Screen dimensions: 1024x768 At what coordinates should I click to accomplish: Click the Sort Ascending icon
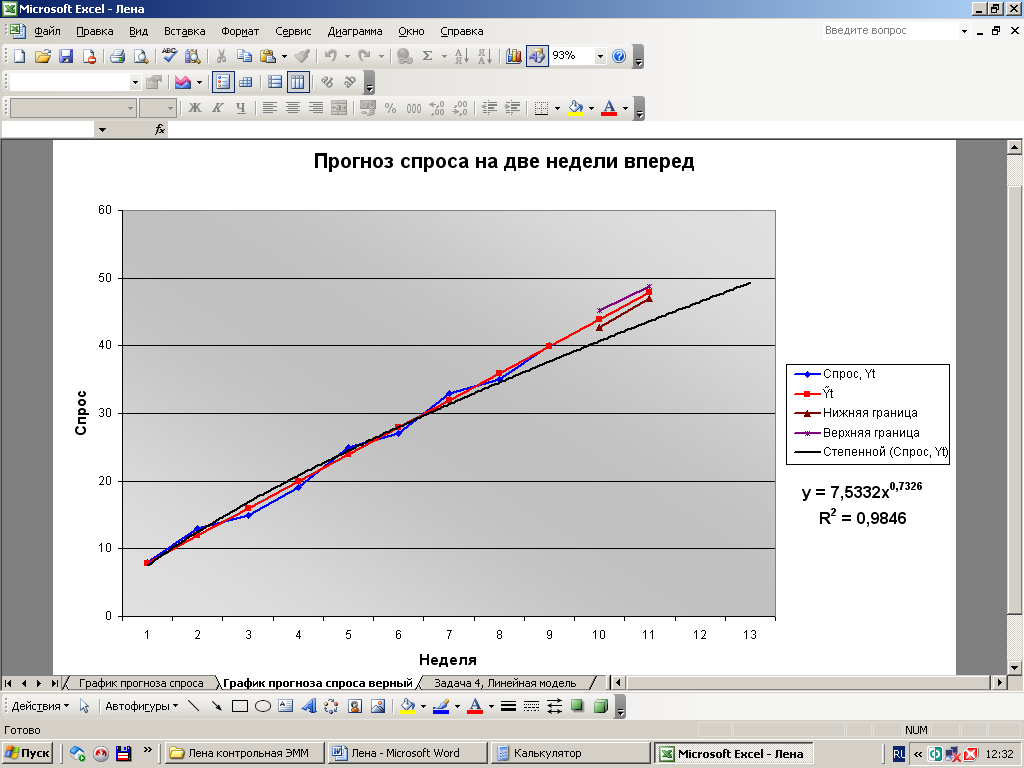tap(461, 56)
